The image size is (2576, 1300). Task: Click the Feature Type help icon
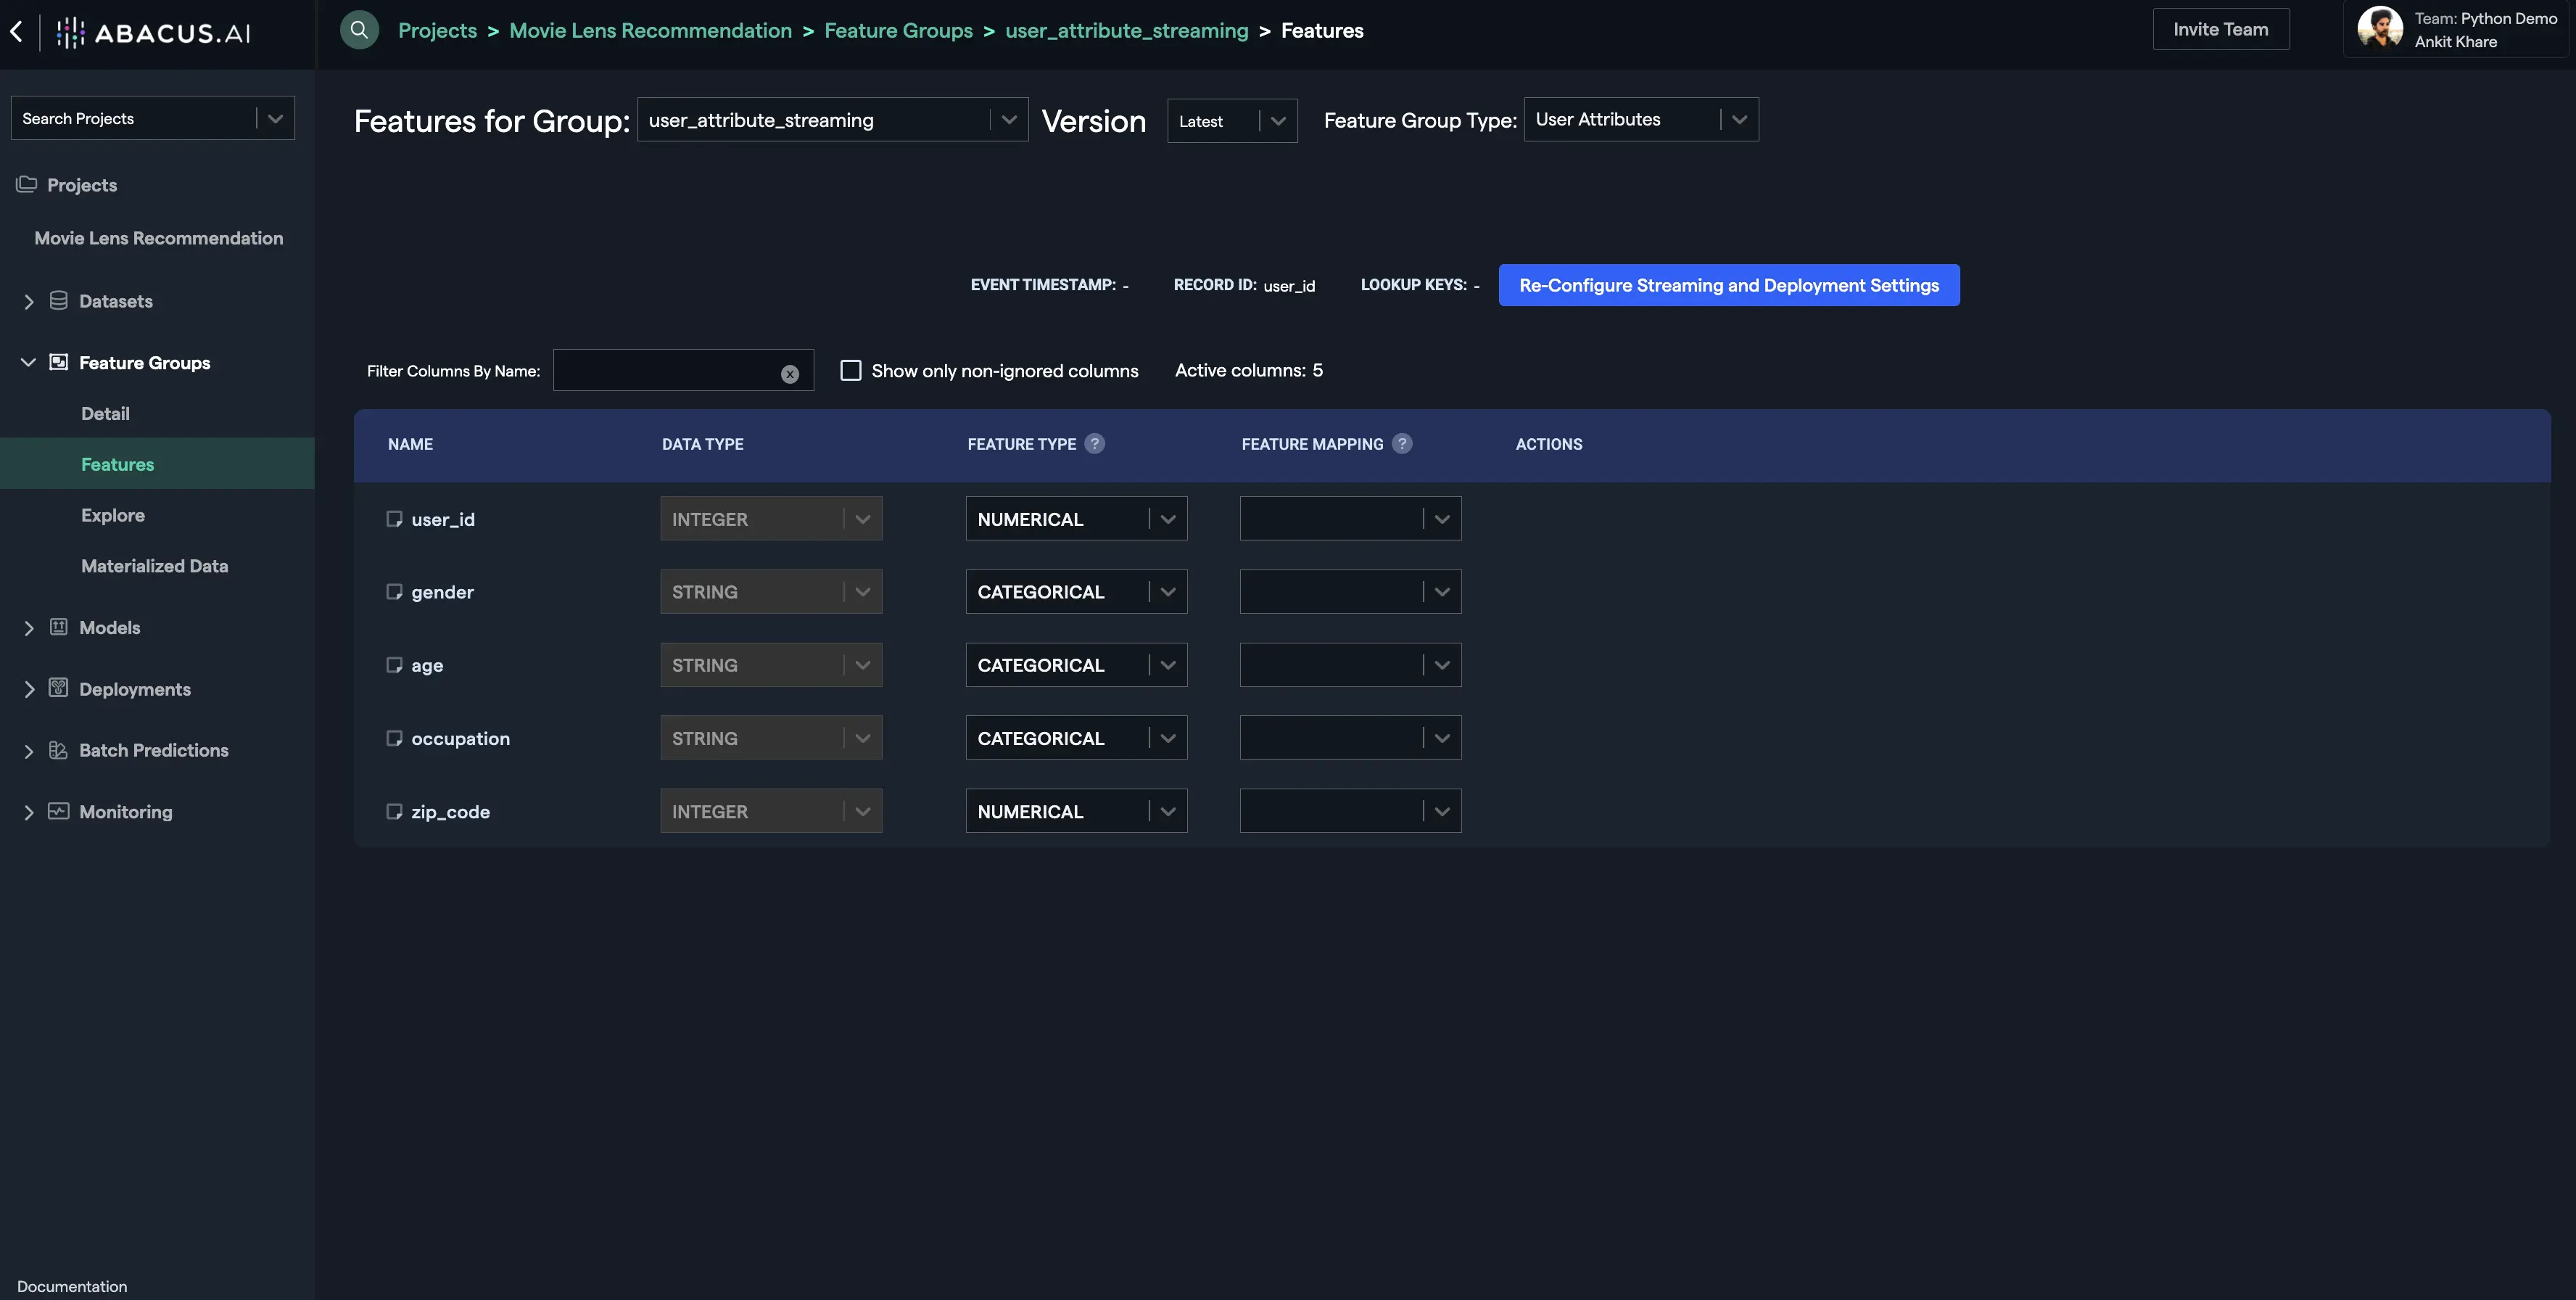1095,443
